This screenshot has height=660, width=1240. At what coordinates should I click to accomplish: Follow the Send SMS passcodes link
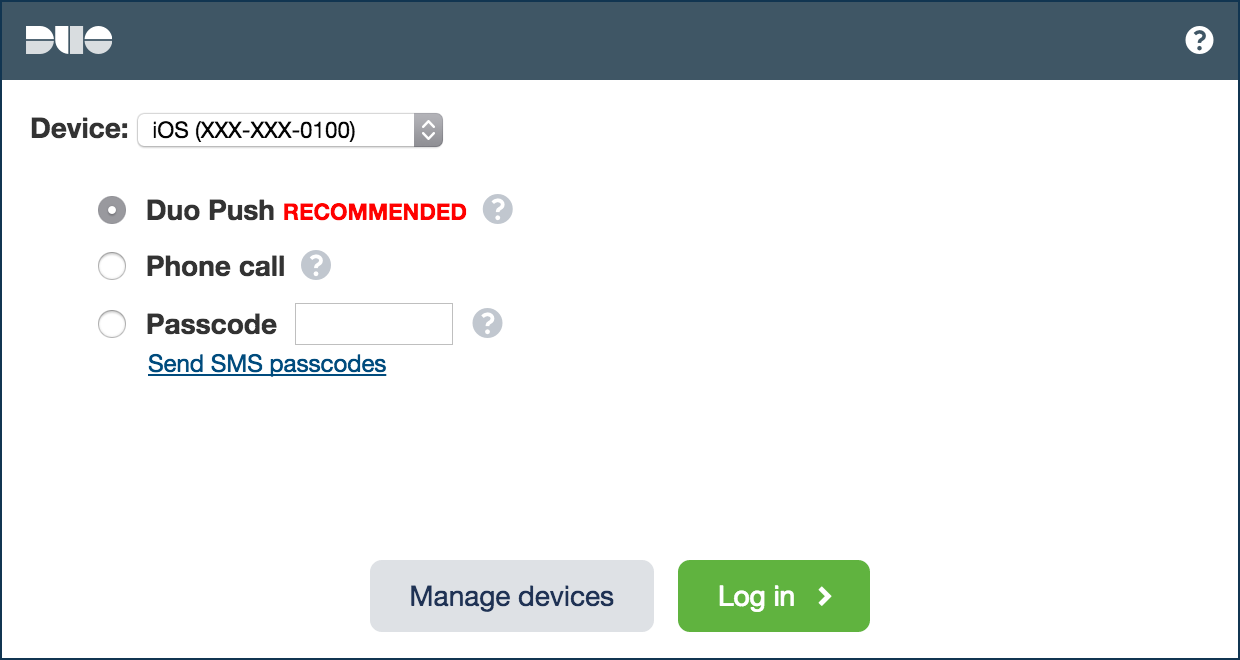coord(267,363)
